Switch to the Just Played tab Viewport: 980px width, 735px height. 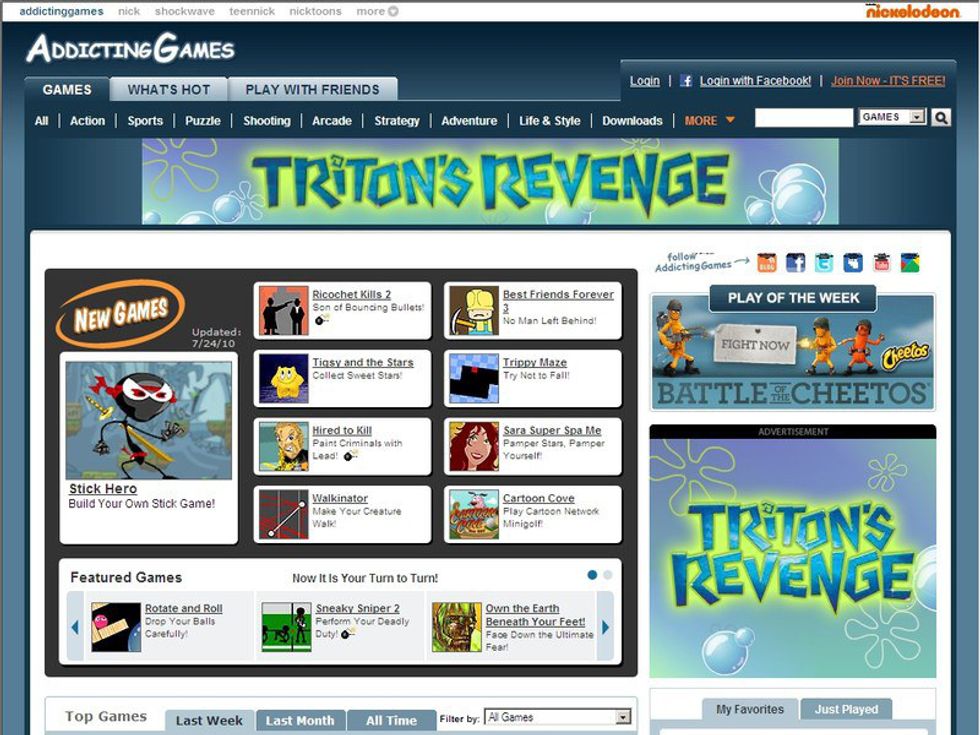coord(846,709)
